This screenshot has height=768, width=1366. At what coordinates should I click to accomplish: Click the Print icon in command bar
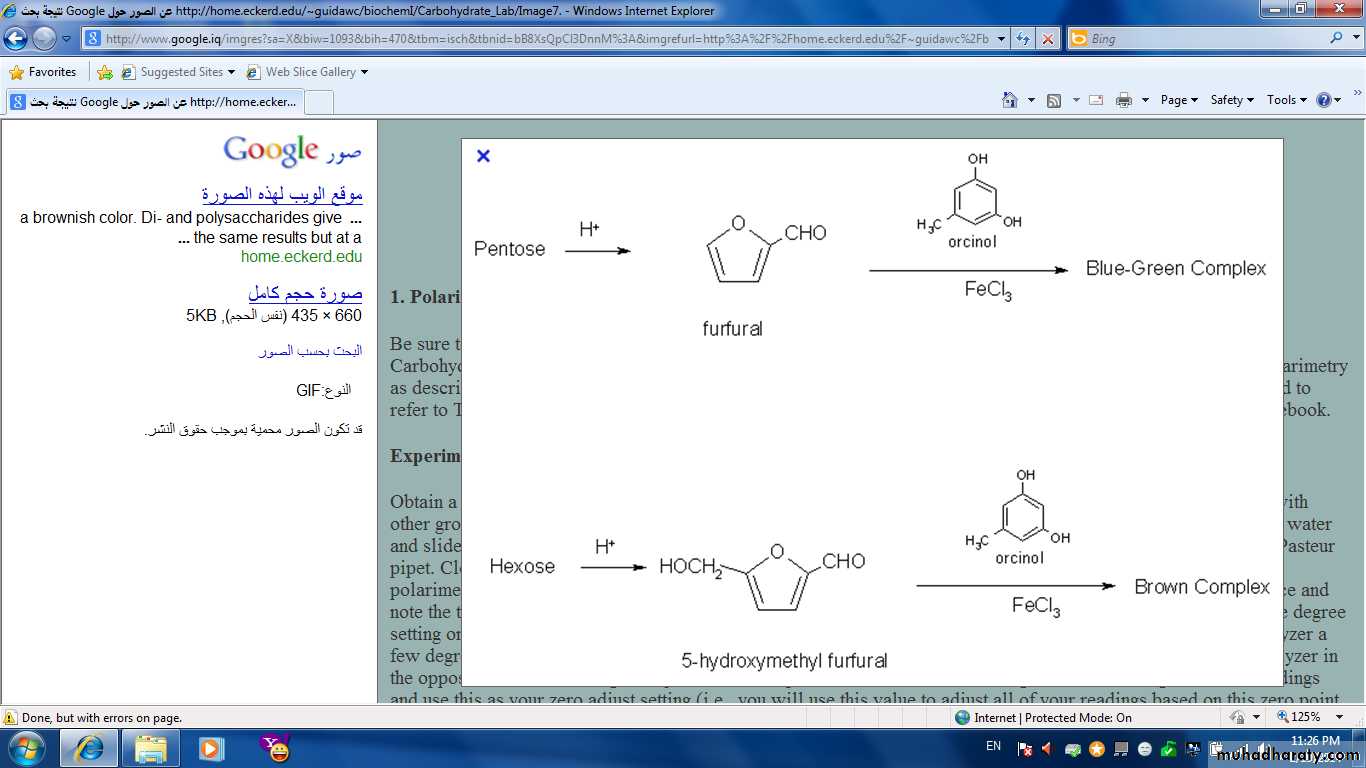(x=1123, y=100)
